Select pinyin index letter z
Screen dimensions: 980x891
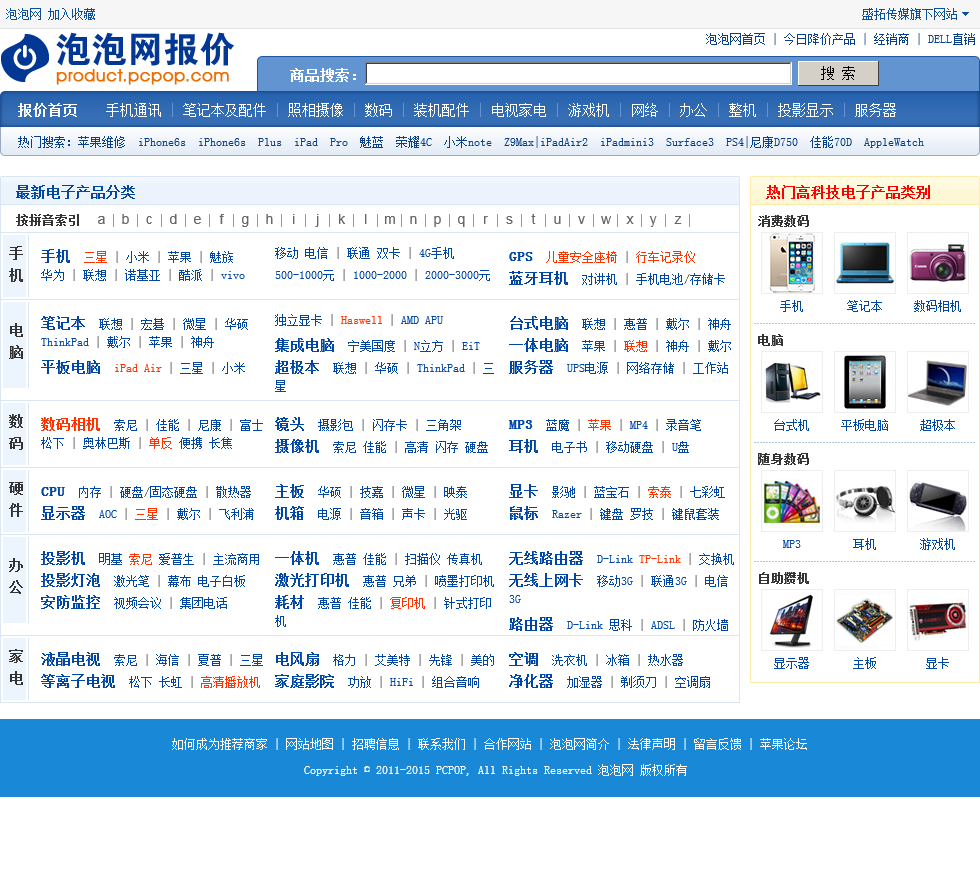pyautogui.click(x=678, y=219)
